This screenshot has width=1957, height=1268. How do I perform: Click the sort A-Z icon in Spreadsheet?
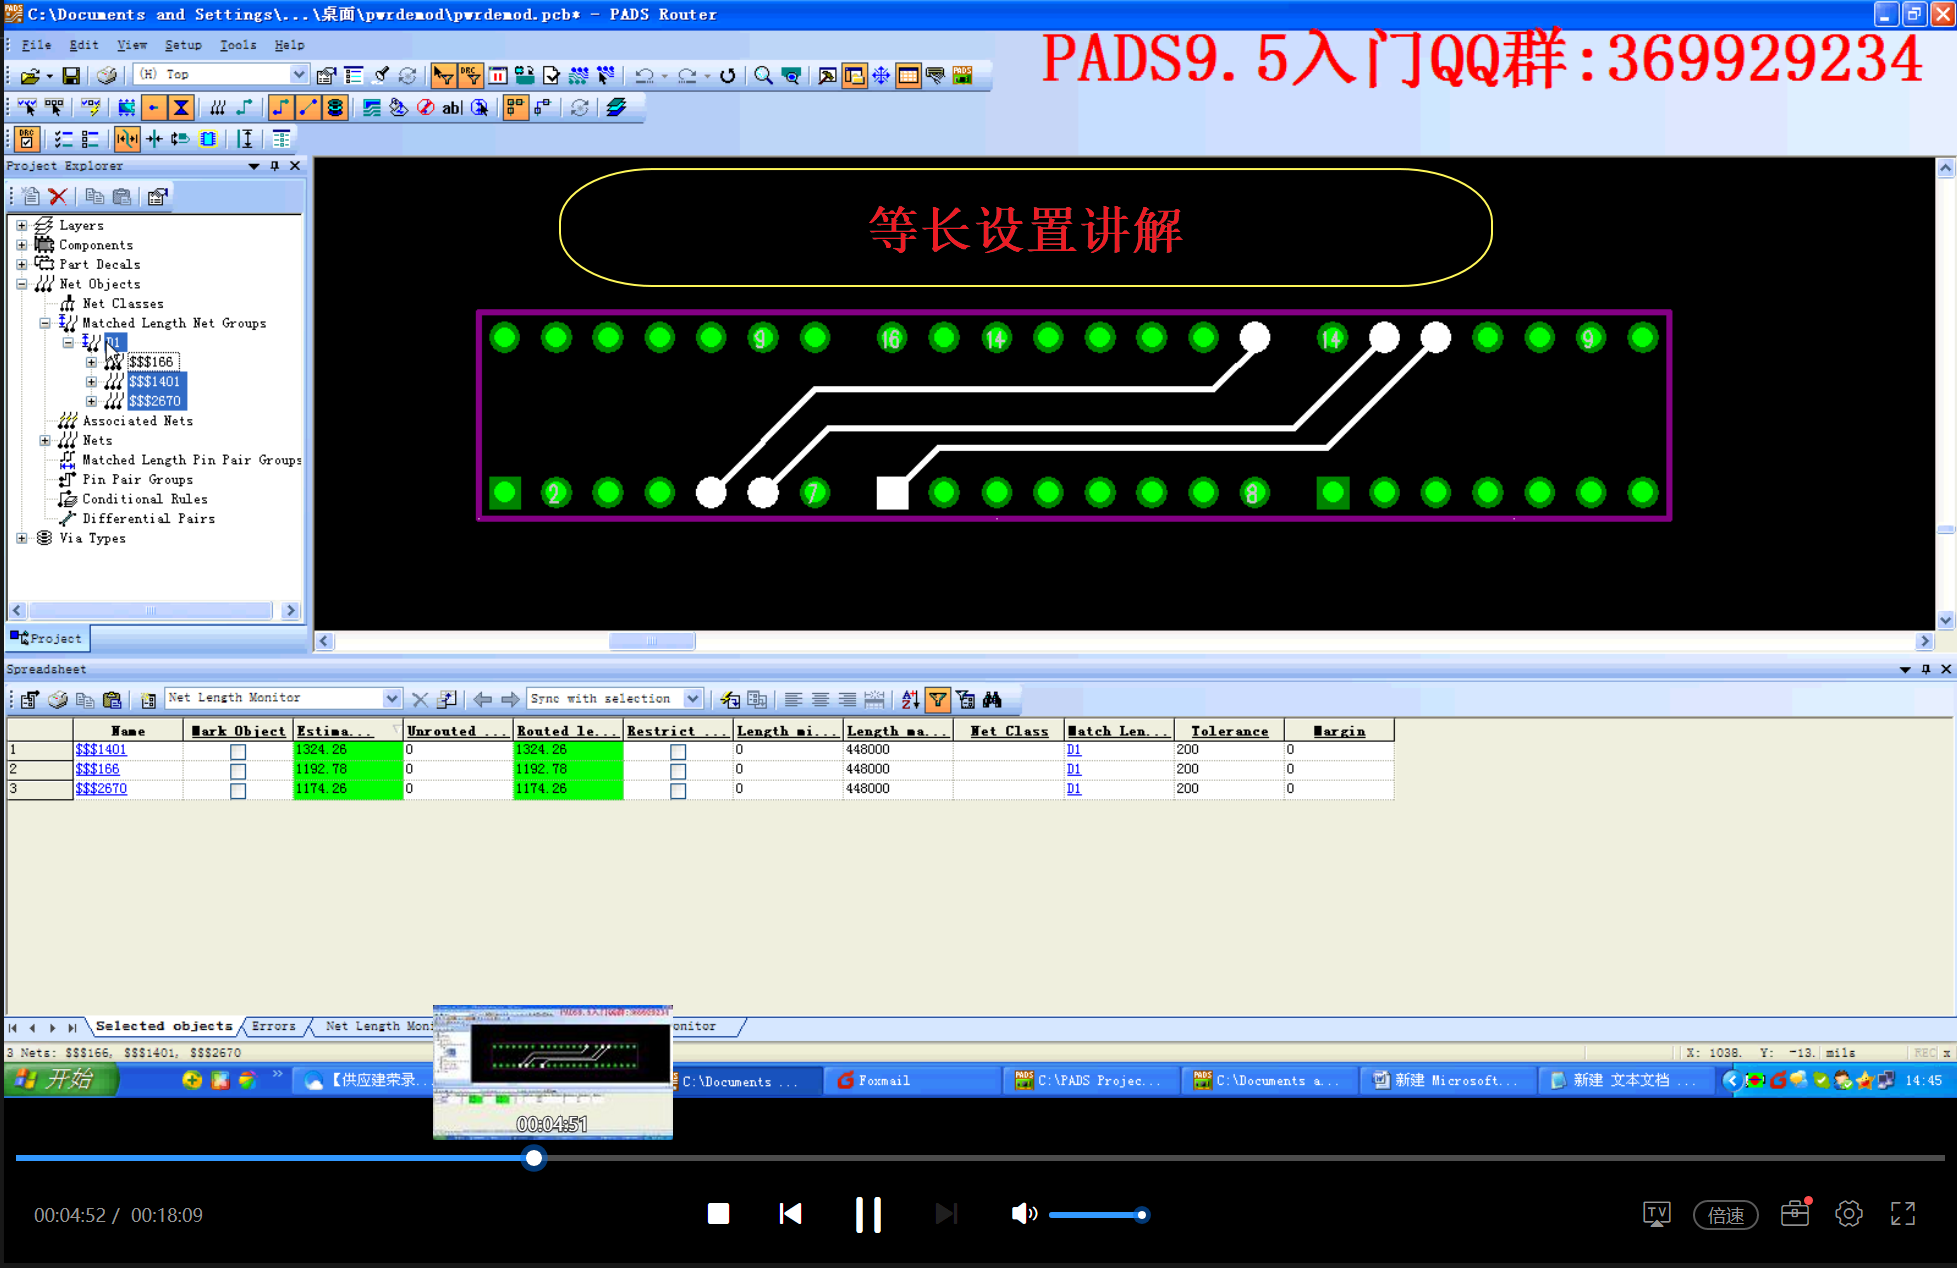coord(910,699)
